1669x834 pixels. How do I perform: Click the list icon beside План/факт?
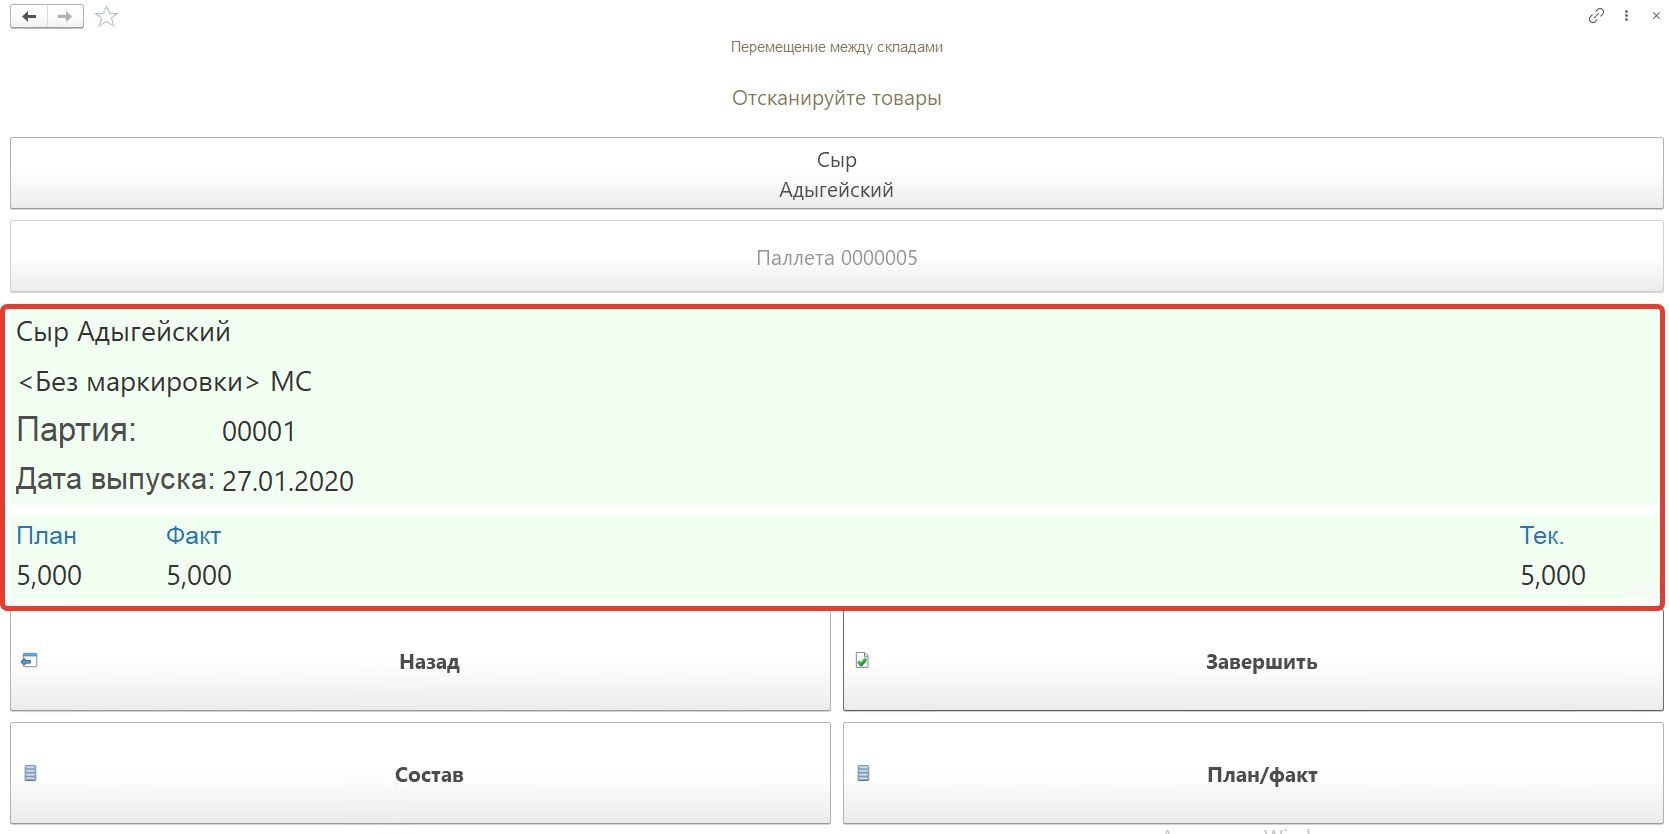(x=863, y=773)
